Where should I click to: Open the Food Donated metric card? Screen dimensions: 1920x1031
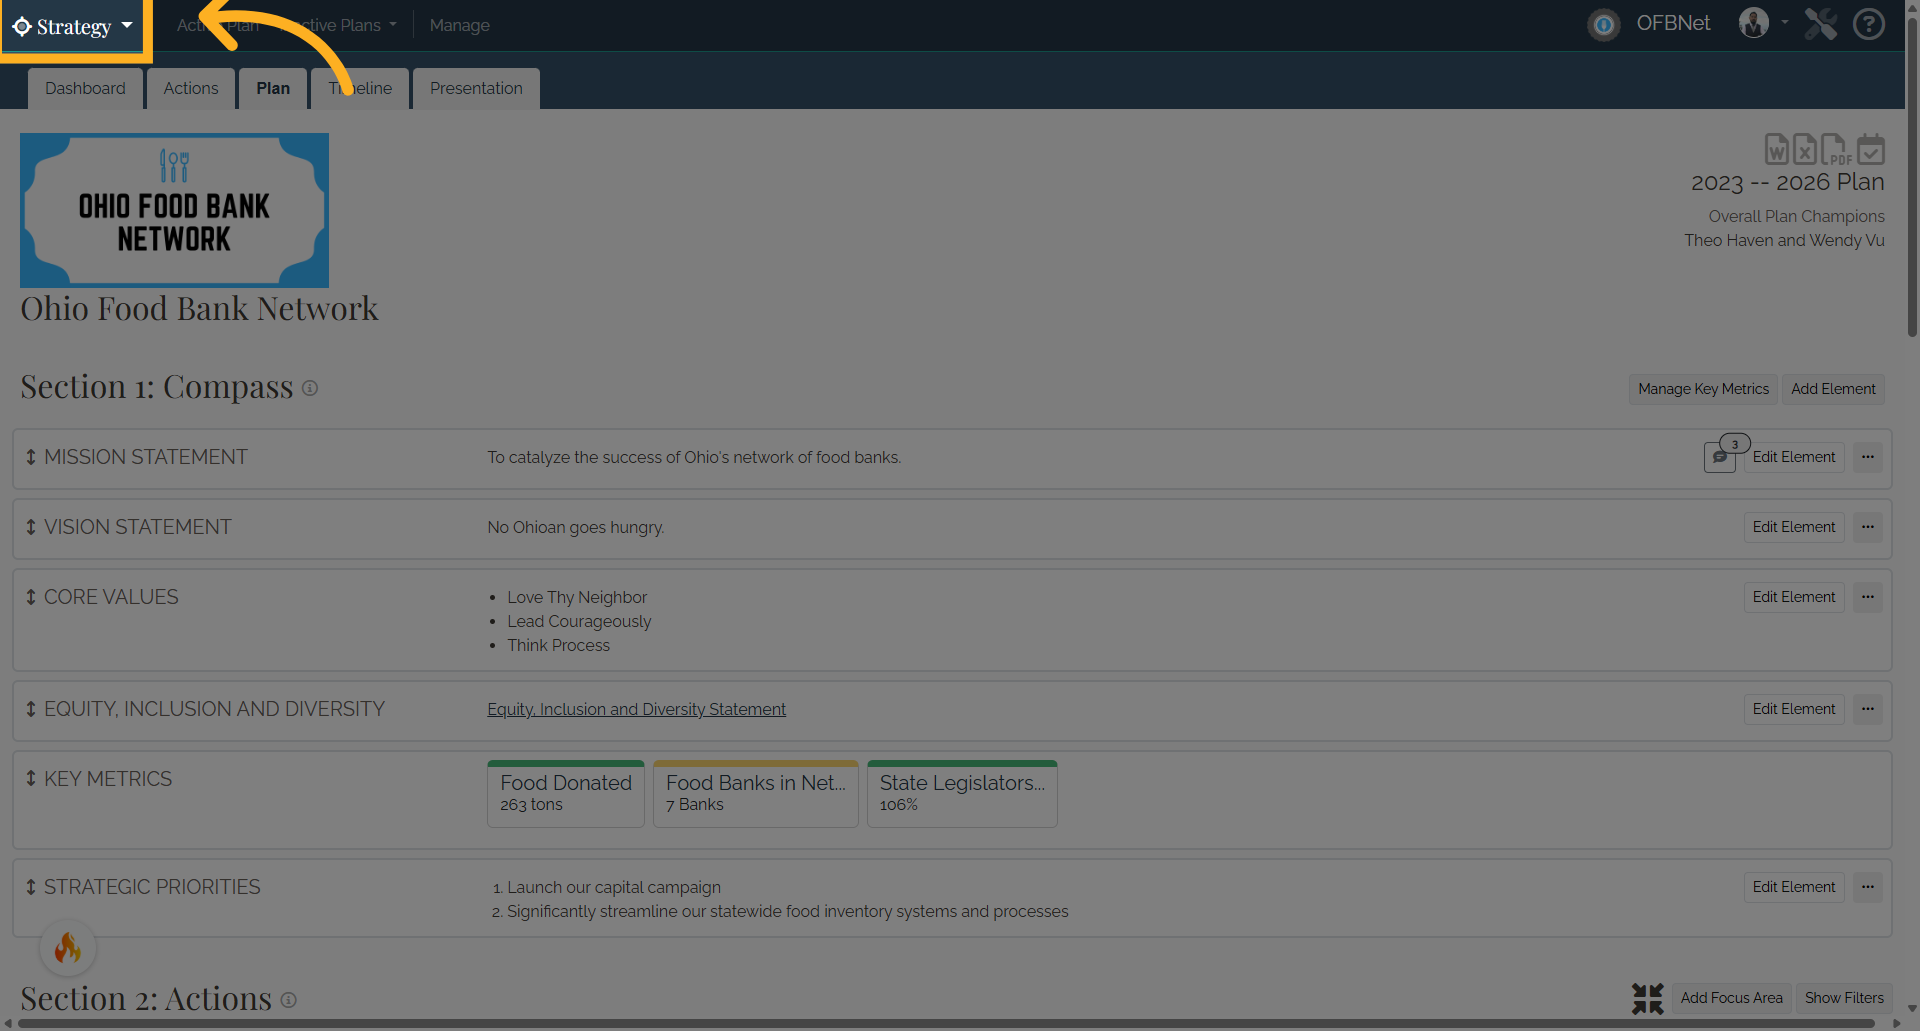(x=566, y=794)
